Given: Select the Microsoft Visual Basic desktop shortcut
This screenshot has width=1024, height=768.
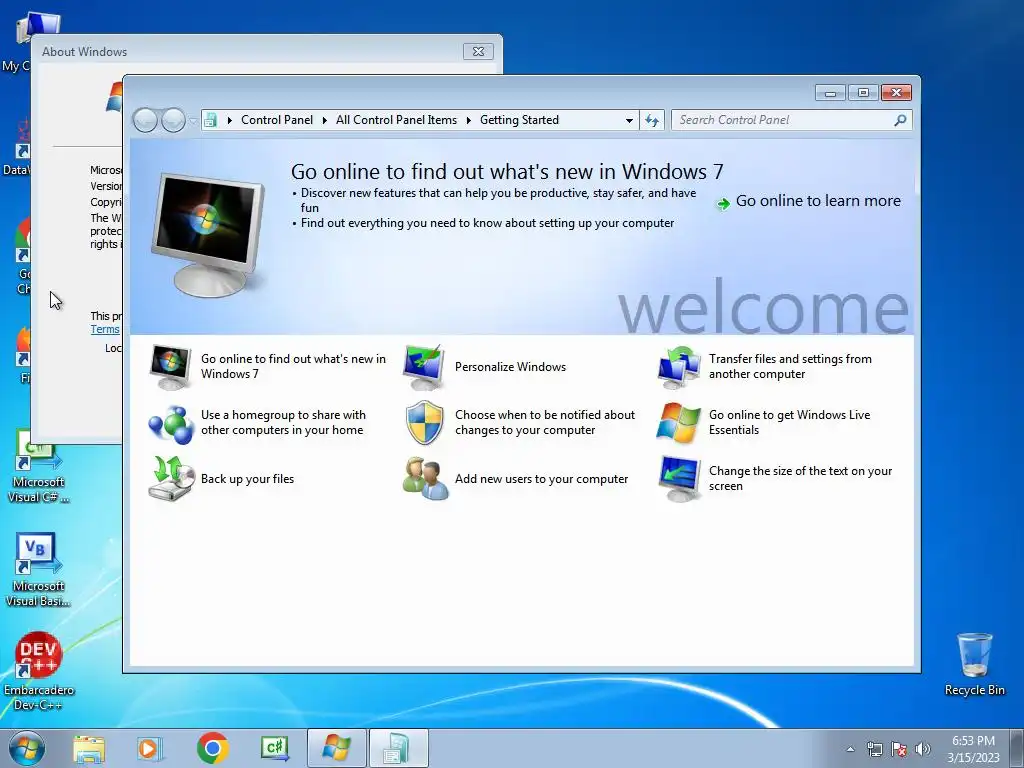Looking at the screenshot, I should [38, 569].
